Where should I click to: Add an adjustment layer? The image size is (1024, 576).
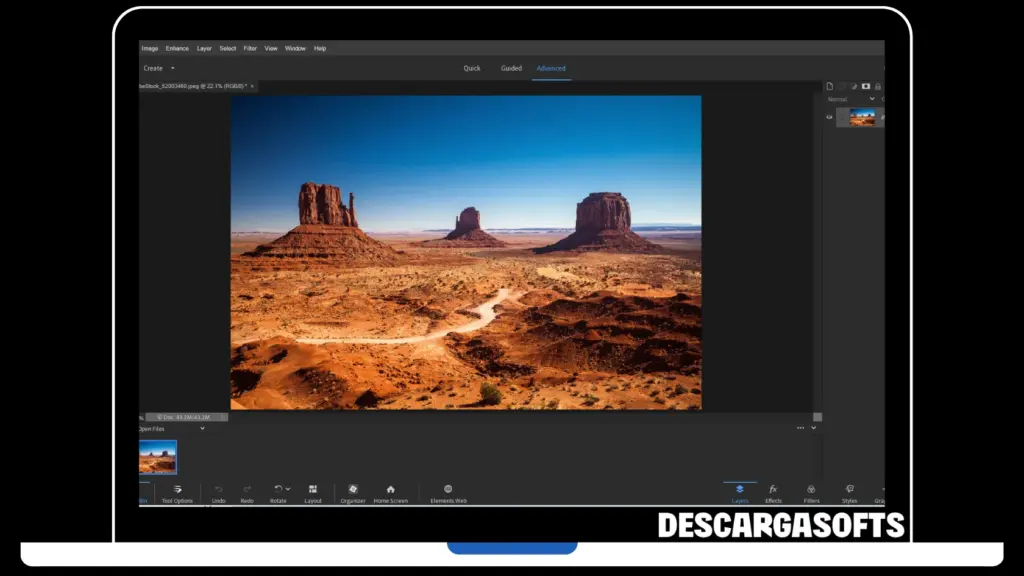854,86
